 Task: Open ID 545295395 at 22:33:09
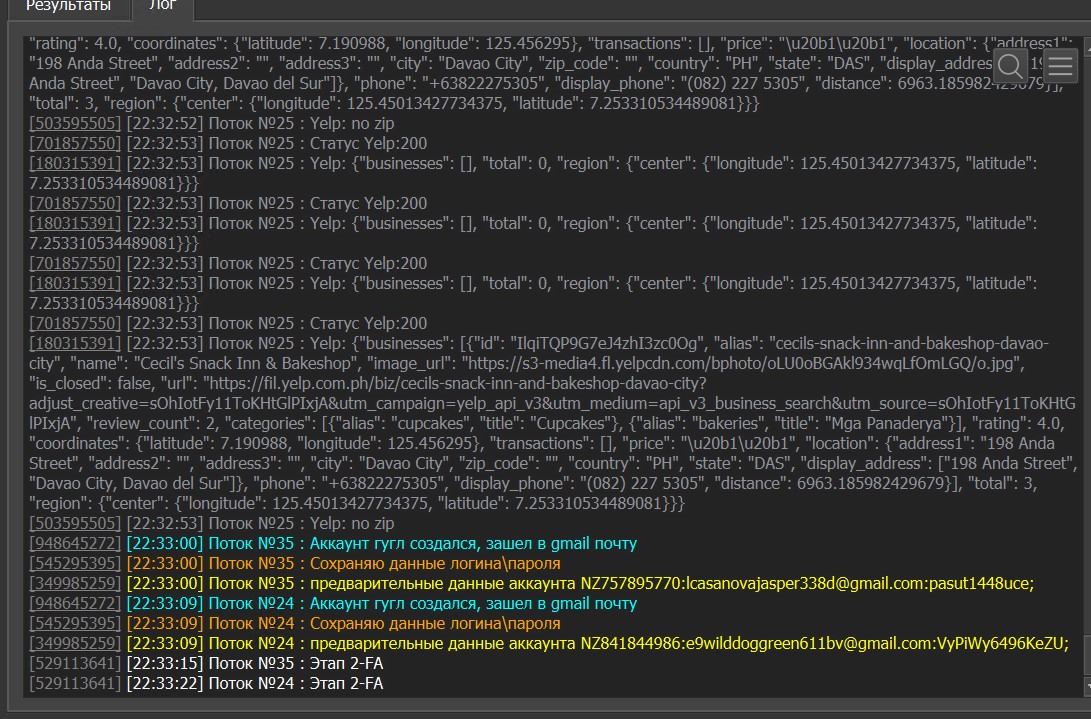[x=76, y=624]
